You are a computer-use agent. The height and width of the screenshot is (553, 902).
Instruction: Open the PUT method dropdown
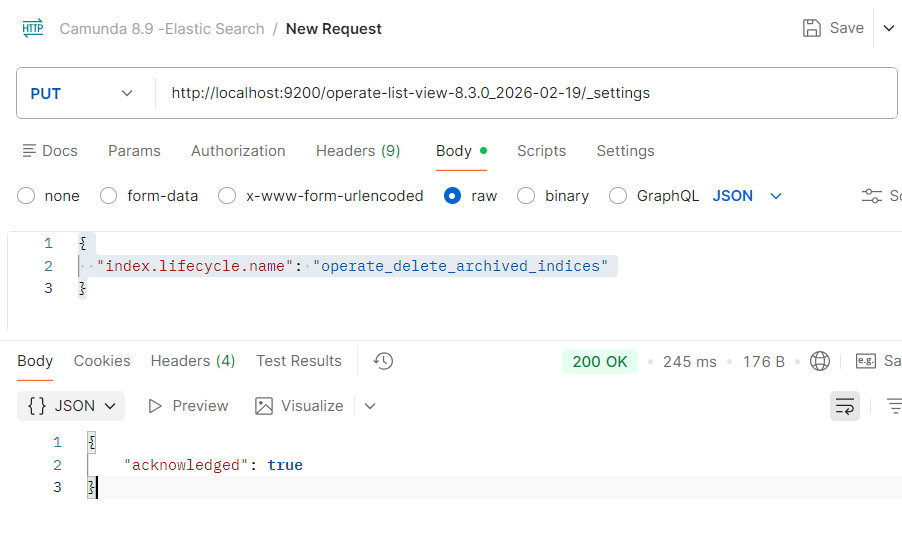pos(82,93)
